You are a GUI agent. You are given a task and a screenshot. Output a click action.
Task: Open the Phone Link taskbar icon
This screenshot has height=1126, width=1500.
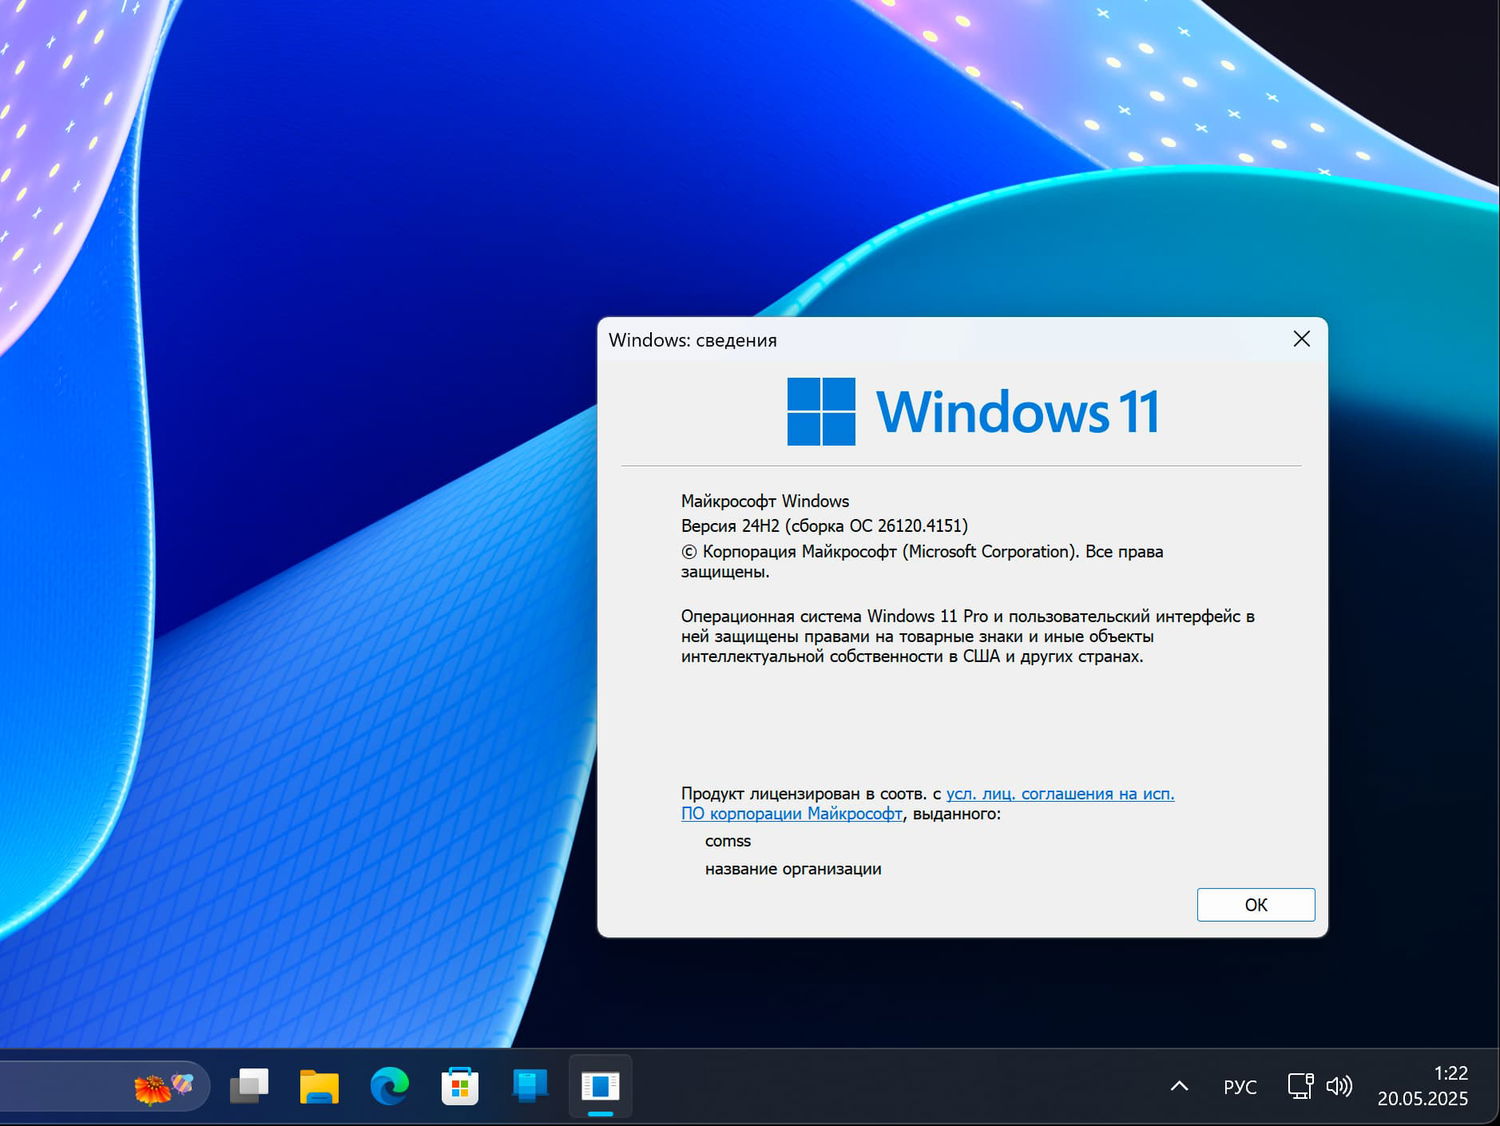point(529,1086)
